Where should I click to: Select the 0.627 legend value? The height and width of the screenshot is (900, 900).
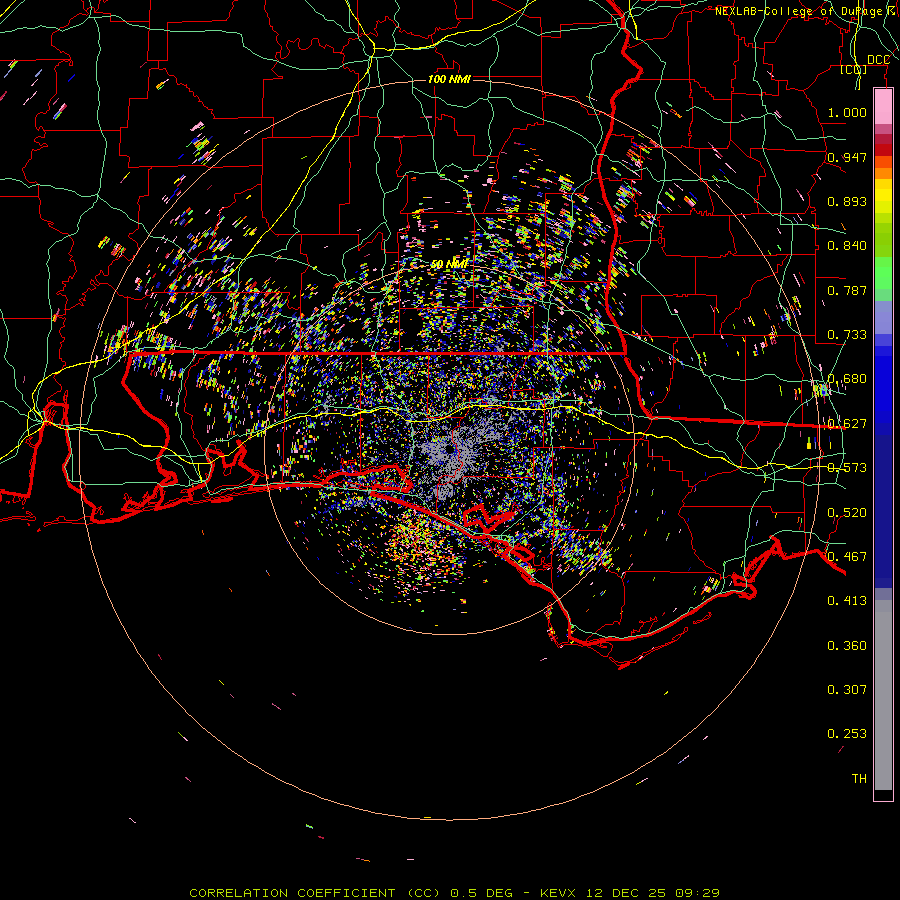[847, 424]
